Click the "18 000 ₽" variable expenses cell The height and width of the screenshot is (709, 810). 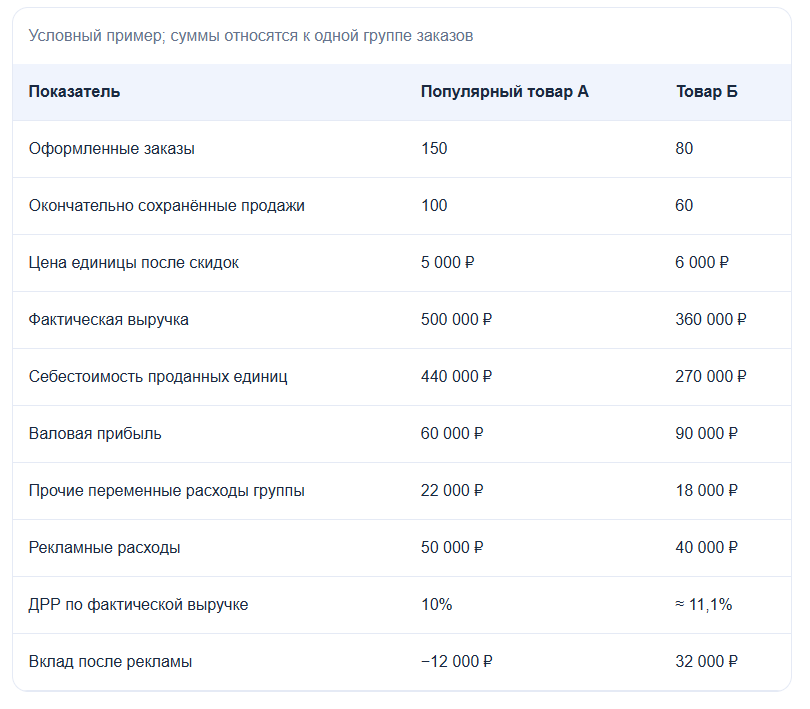706,490
